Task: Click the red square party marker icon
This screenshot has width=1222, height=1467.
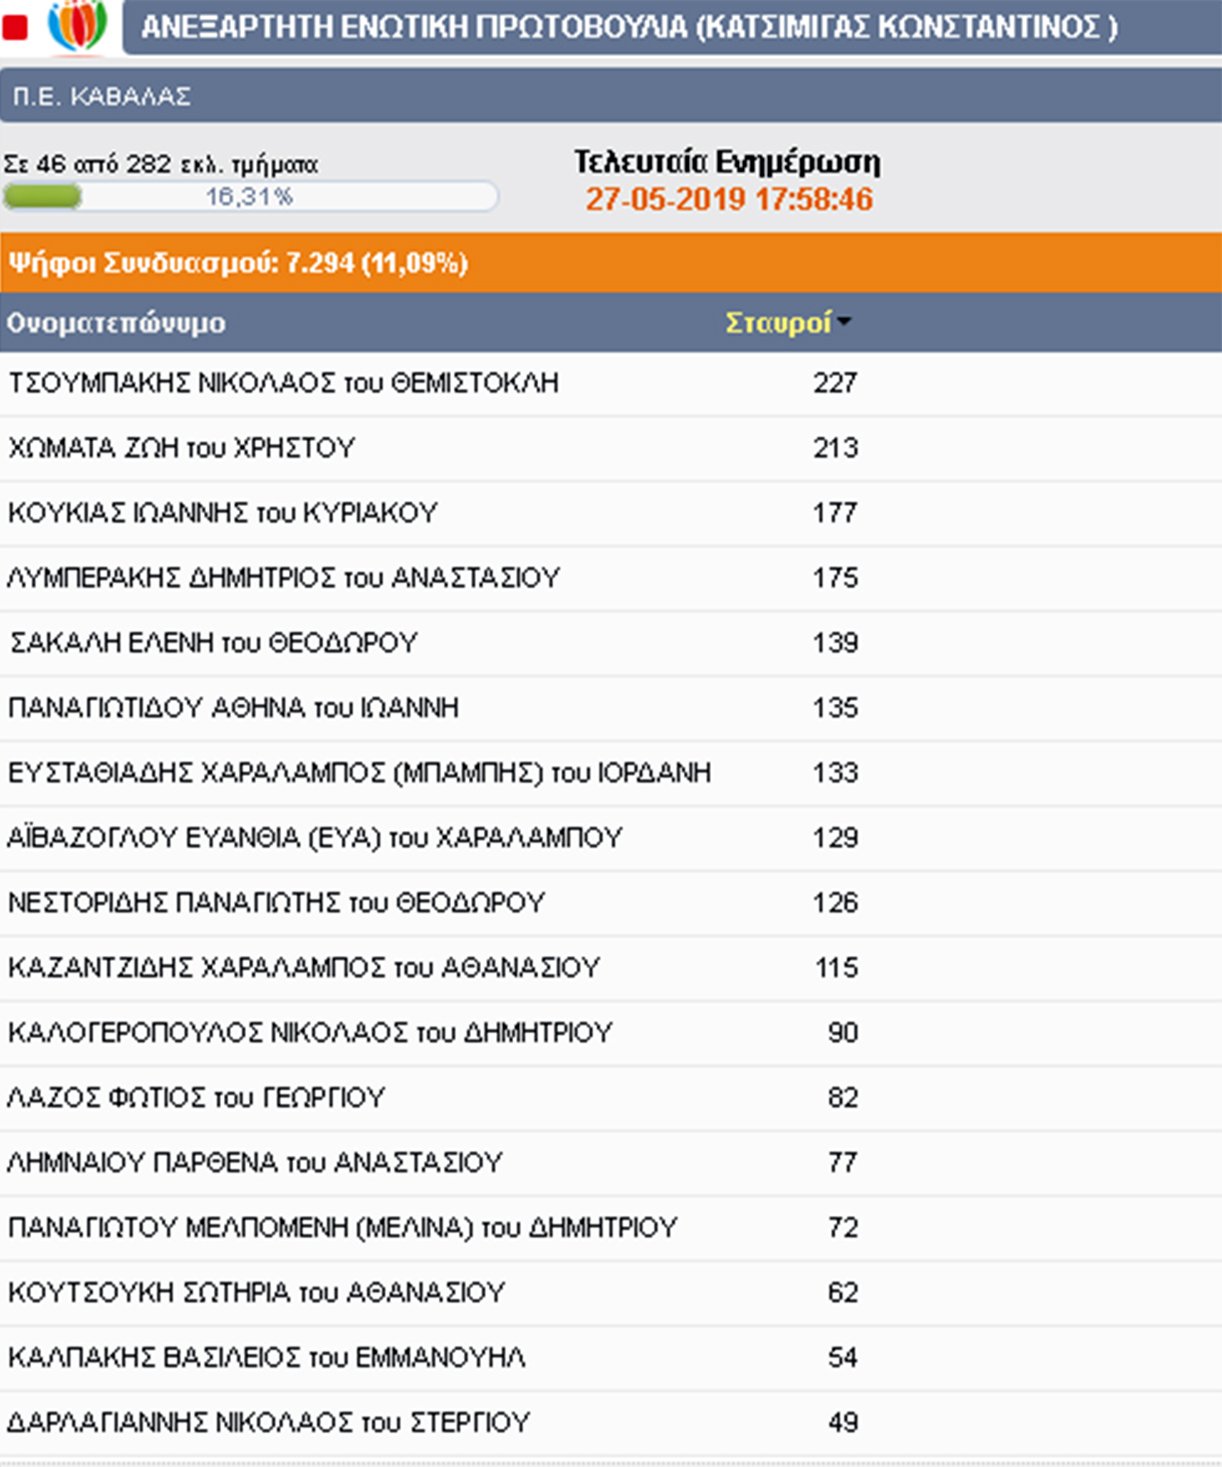Action: click(x=14, y=27)
